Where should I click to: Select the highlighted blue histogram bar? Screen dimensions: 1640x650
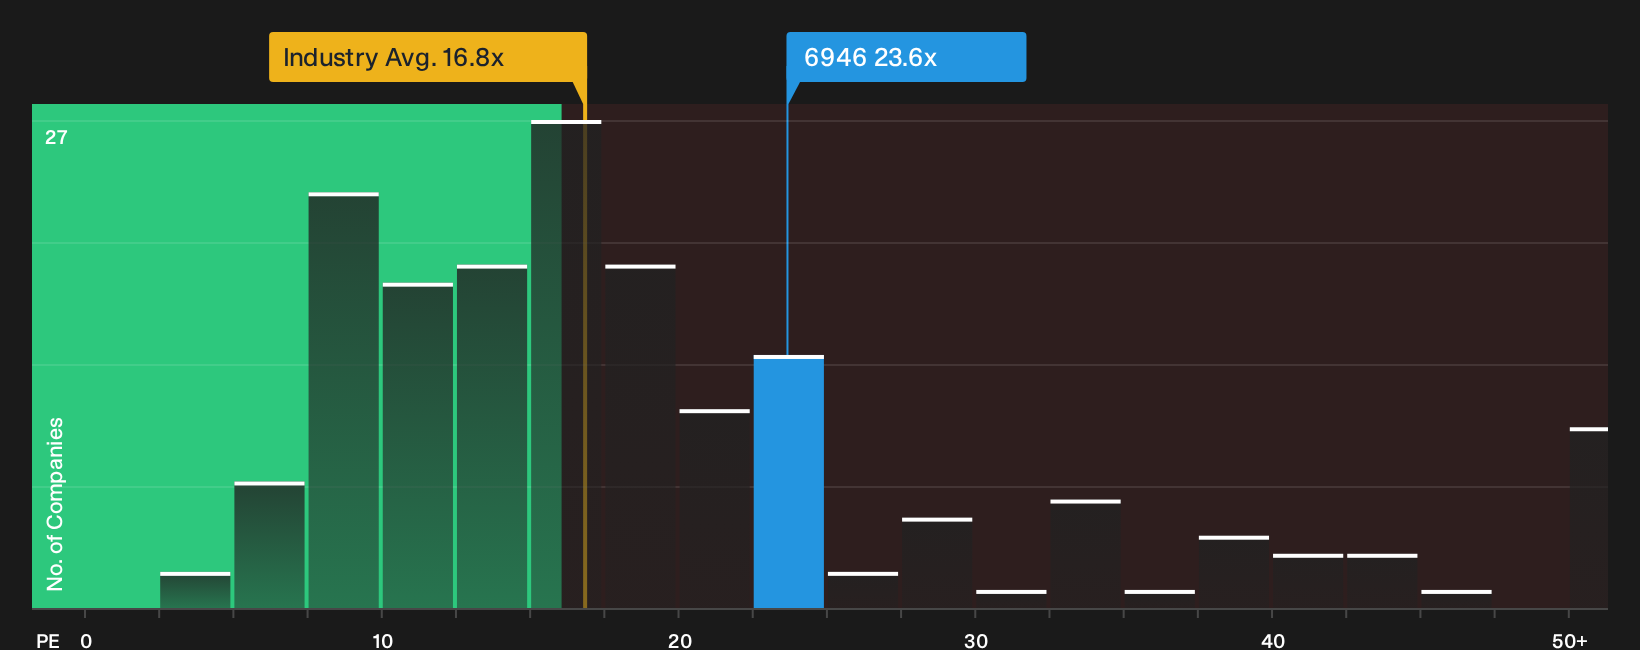[x=789, y=482]
